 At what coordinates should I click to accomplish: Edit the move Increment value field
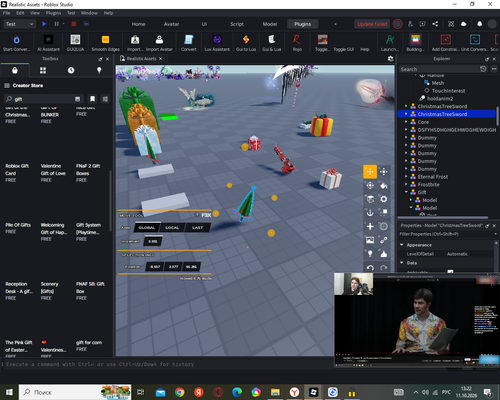[153, 241]
